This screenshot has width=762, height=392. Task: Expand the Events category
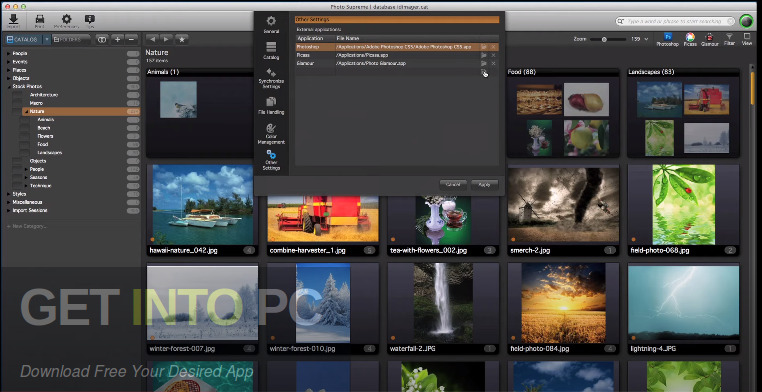click(x=8, y=62)
